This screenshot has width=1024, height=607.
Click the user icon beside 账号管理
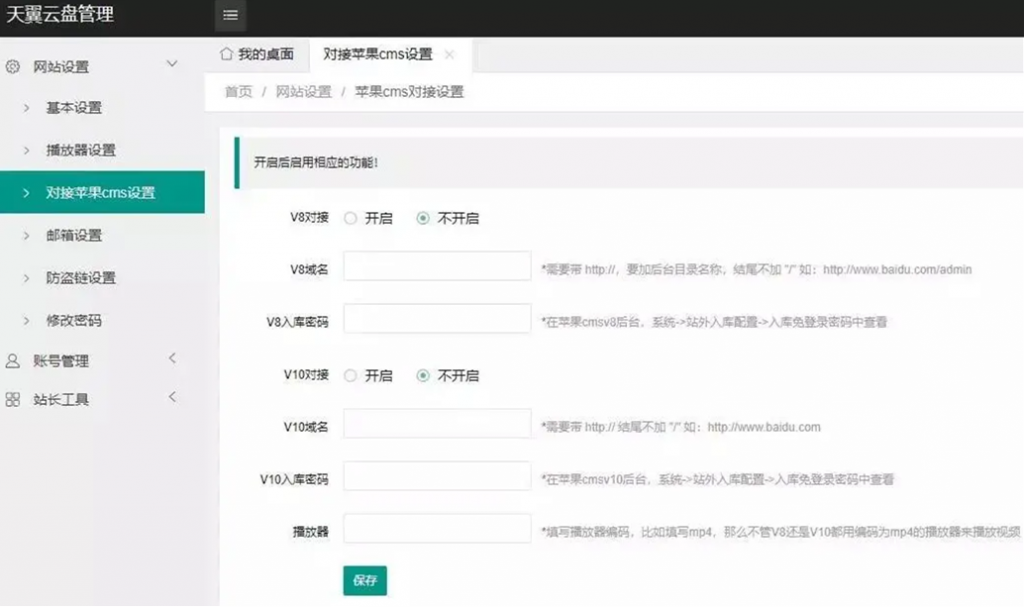(11, 362)
